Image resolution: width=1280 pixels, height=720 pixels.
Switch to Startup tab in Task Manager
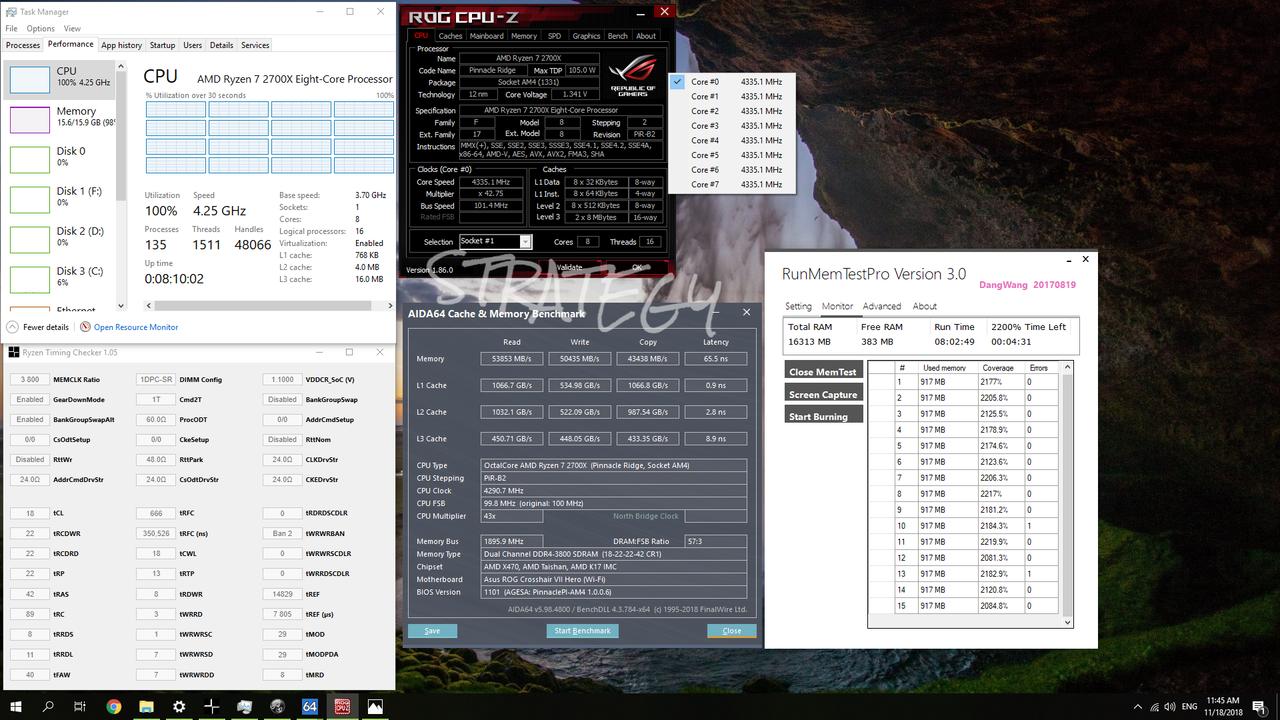coord(162,45)
